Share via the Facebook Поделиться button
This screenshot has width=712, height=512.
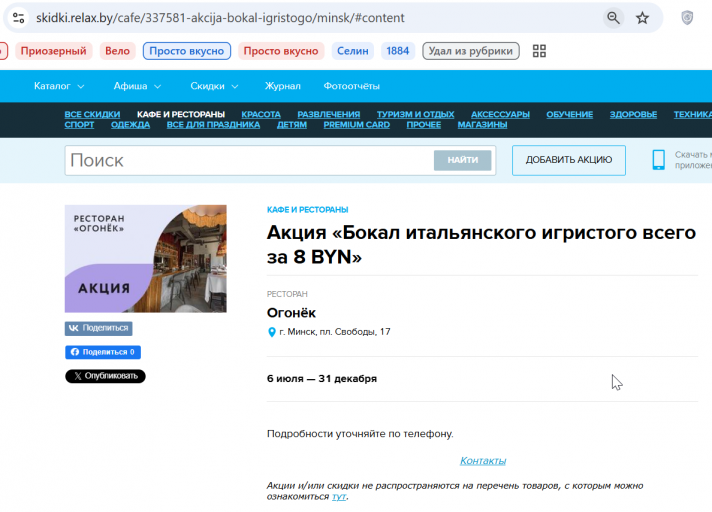click(103, 352)
